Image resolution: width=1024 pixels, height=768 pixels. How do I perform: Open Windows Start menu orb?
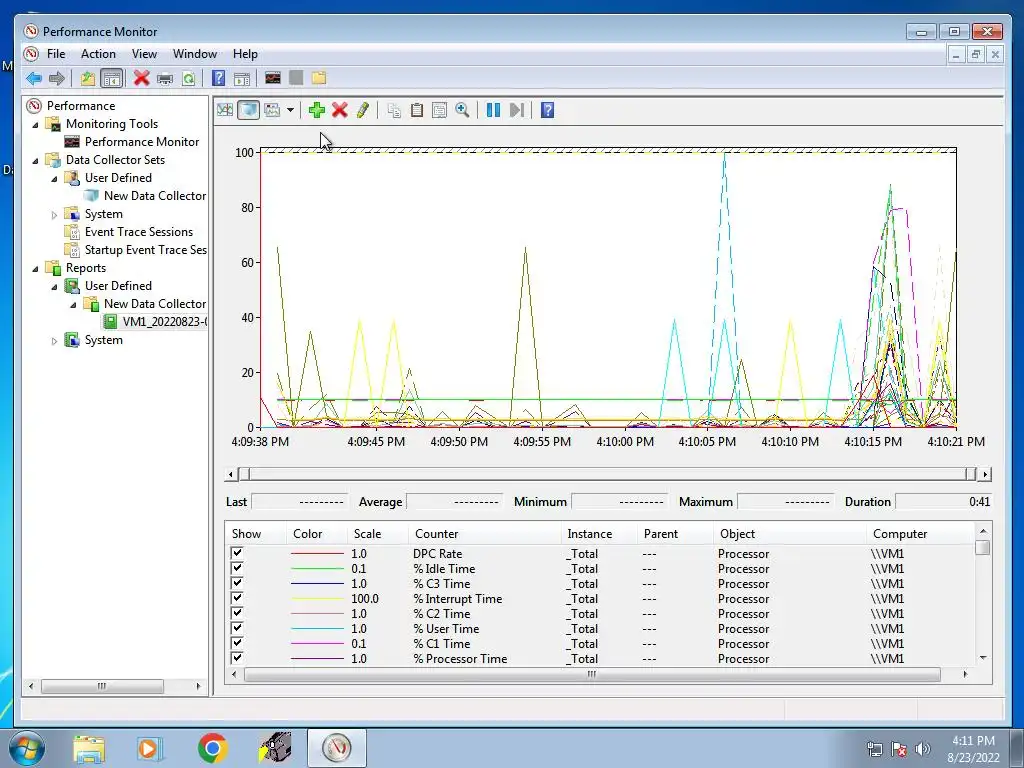click(26, 748)
